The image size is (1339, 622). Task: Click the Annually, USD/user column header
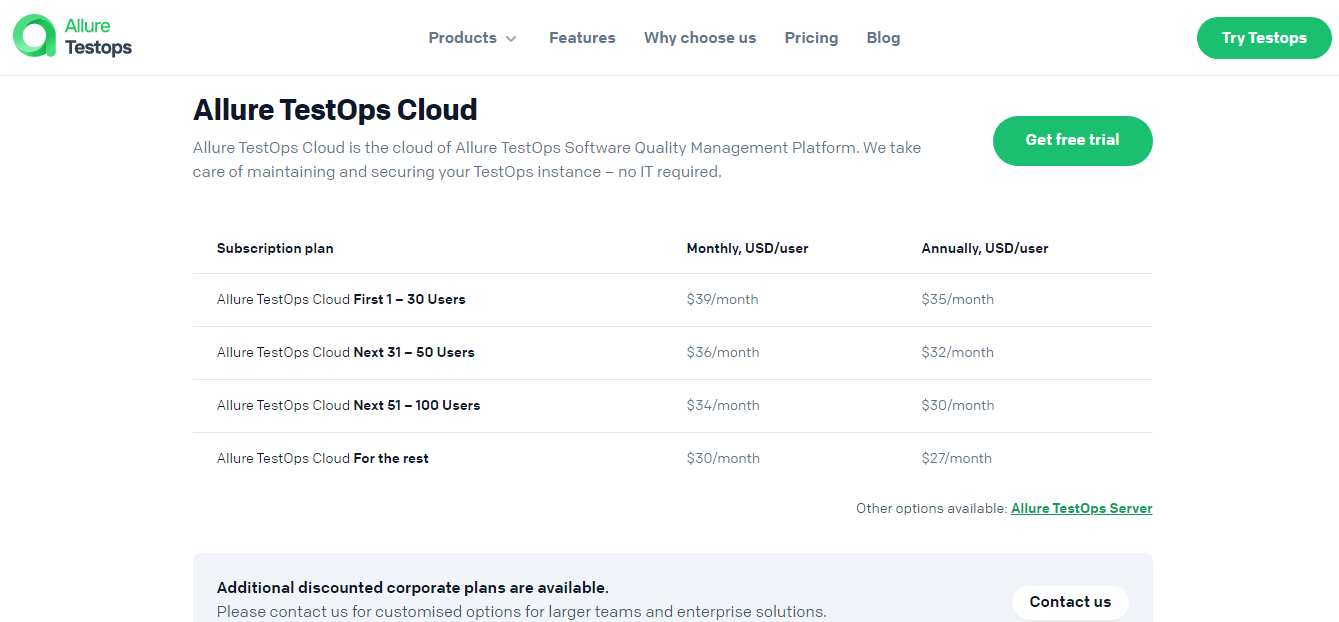pyautogui.click(x=984, y=248)
